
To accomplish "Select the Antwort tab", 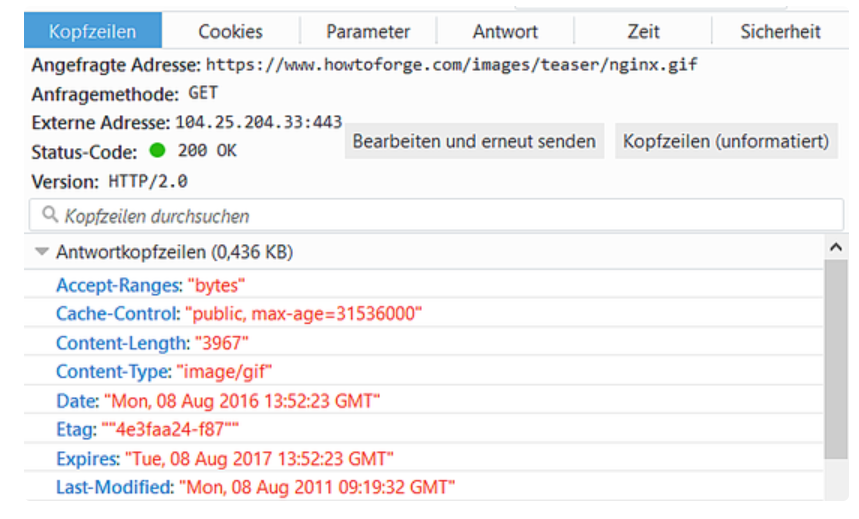I will tap(505, 31).
